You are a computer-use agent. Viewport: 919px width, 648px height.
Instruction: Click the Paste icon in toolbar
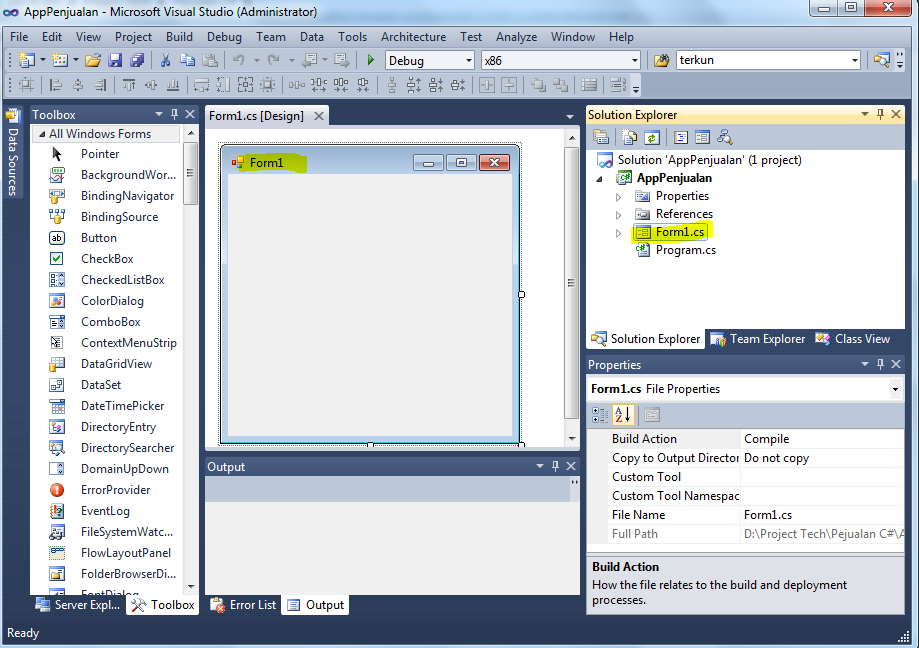click(x=210, y=60)
